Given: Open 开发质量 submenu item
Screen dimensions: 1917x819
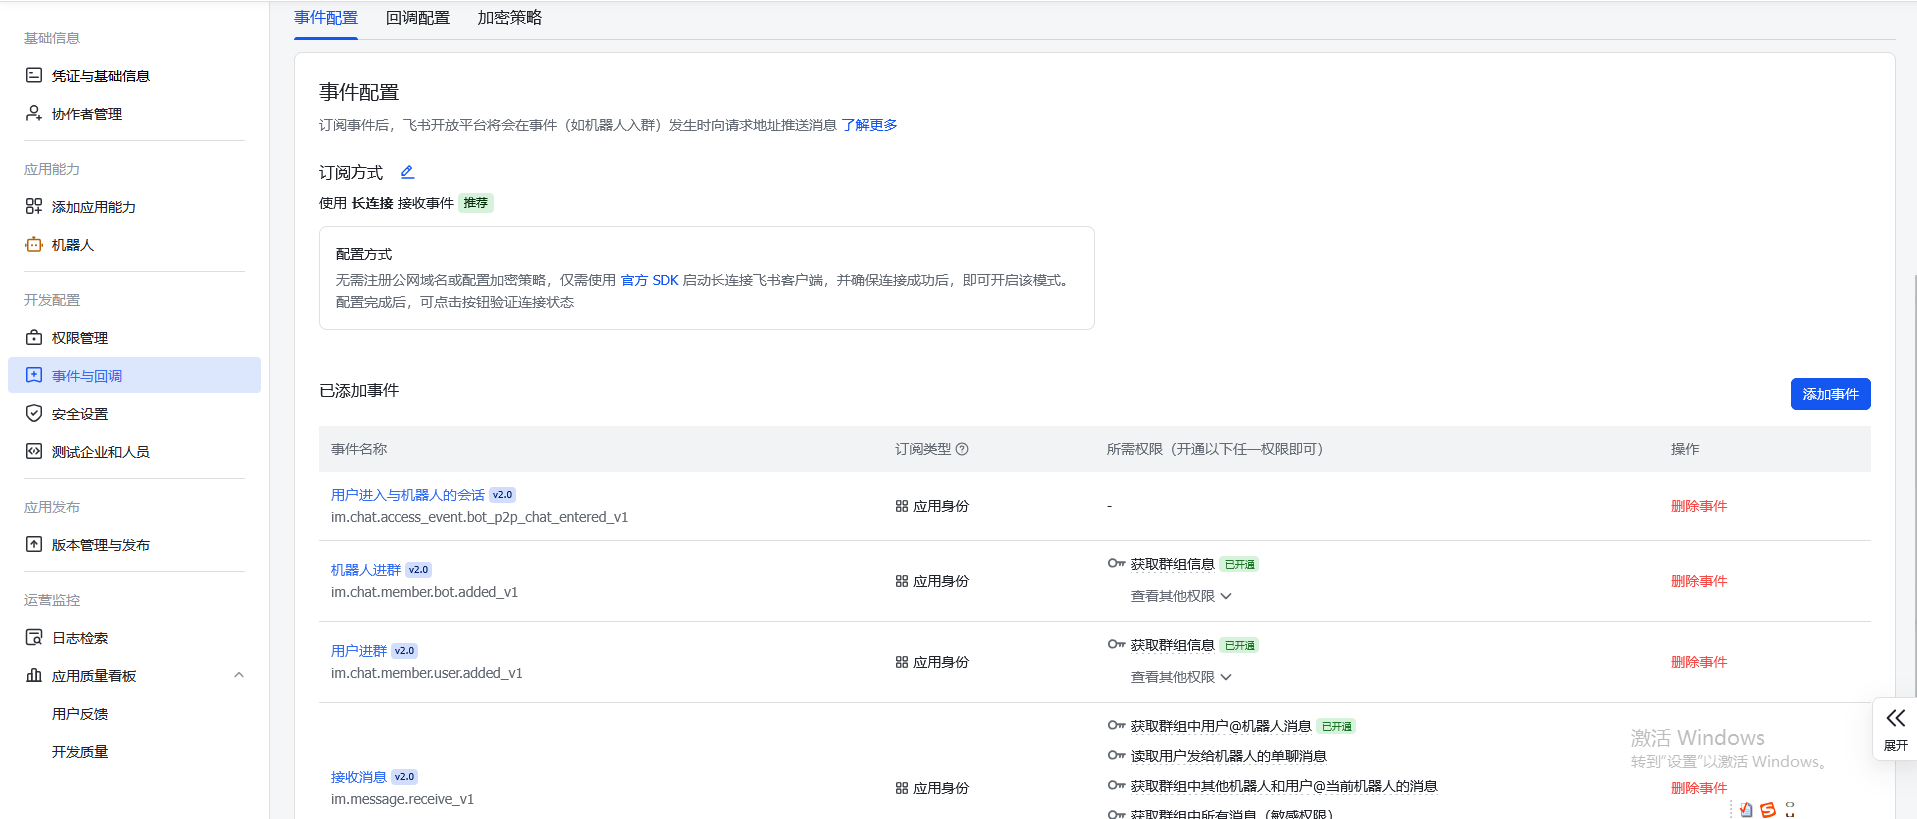Looking at the screenshot, I should click(80, 751).
